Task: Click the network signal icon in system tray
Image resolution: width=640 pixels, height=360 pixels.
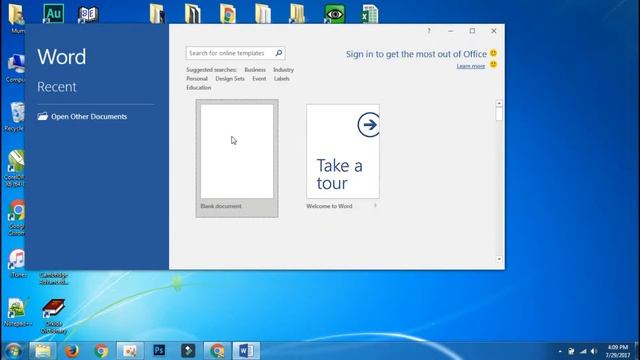Action: [x=583, y=351]
